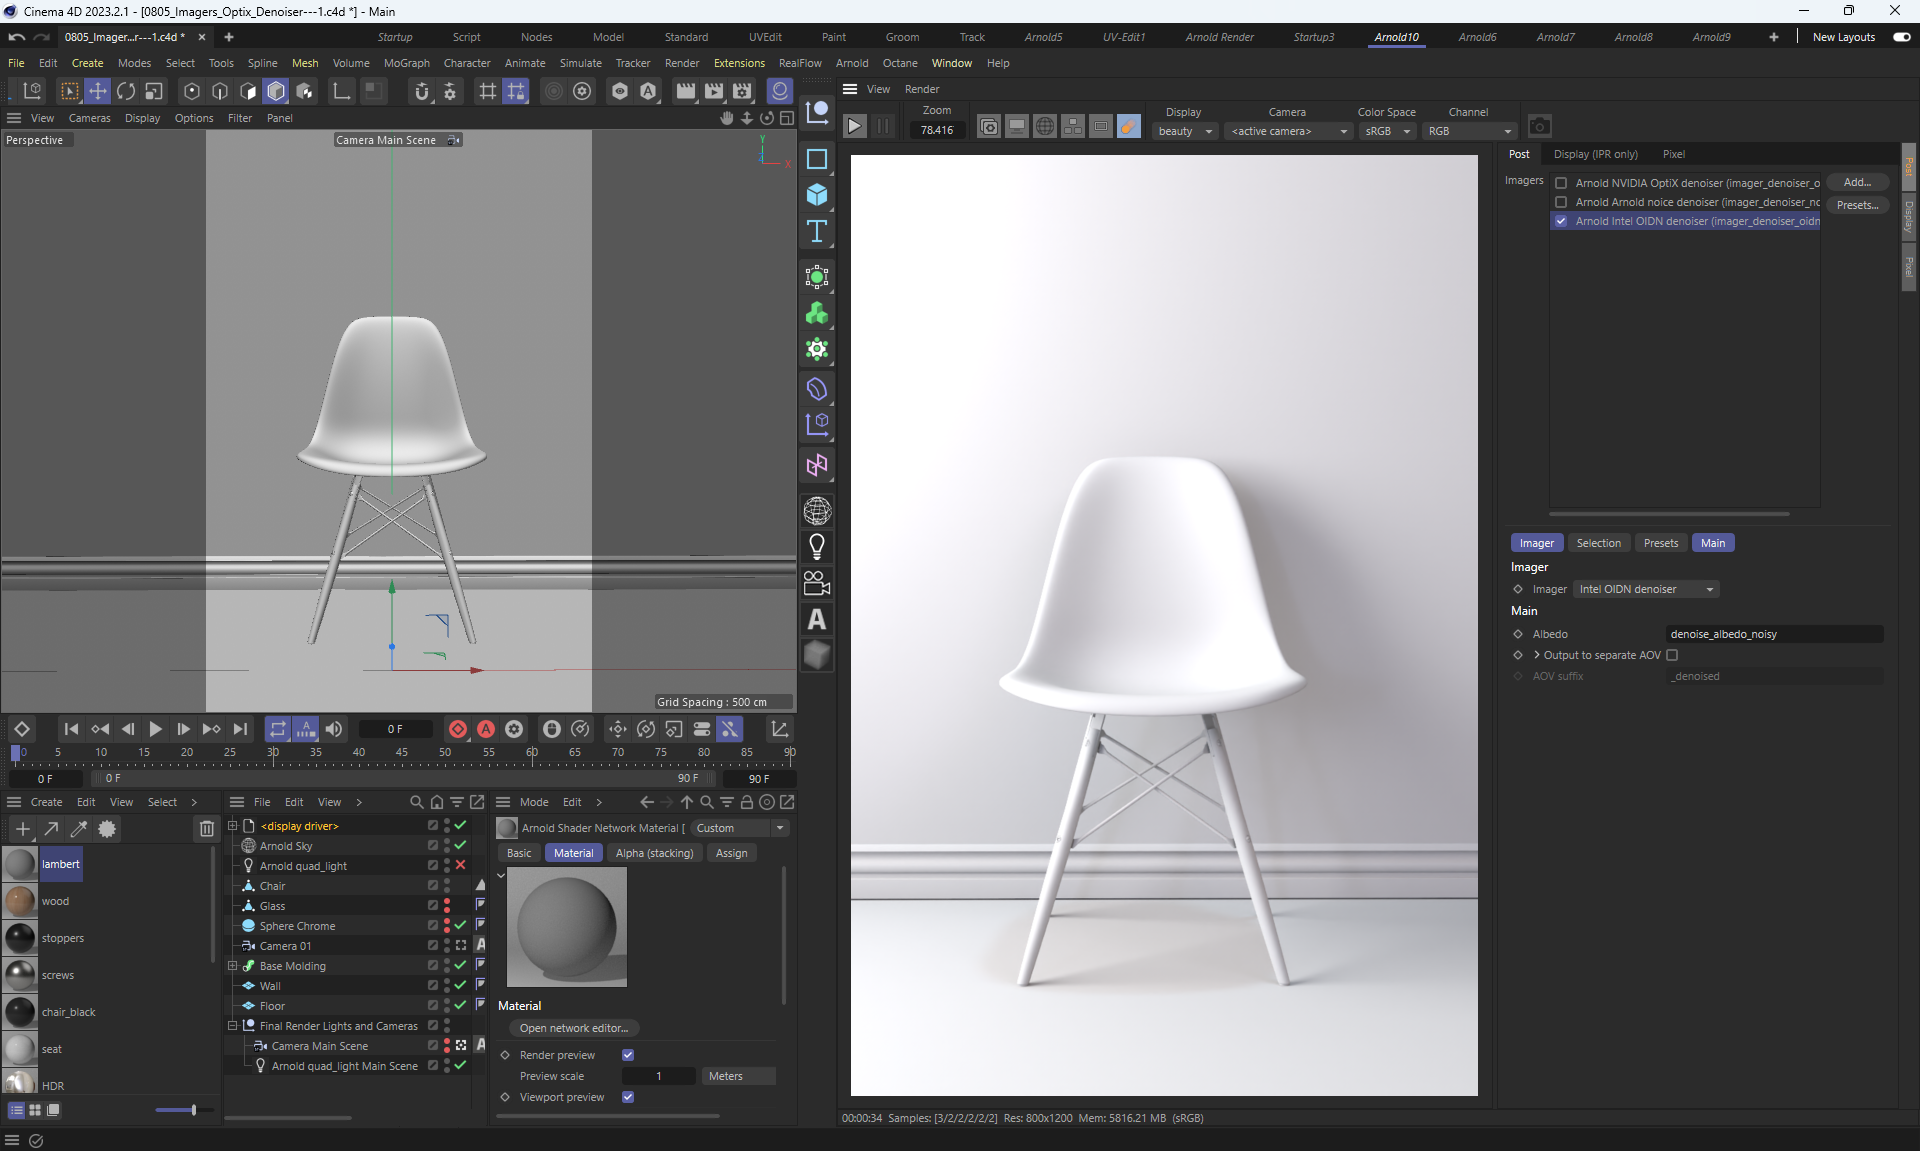This screenshot has height=1151, width=1920.
Task: Uncheck Arnold Intel OIDN denoiser
Action: tap(1561, 221)
